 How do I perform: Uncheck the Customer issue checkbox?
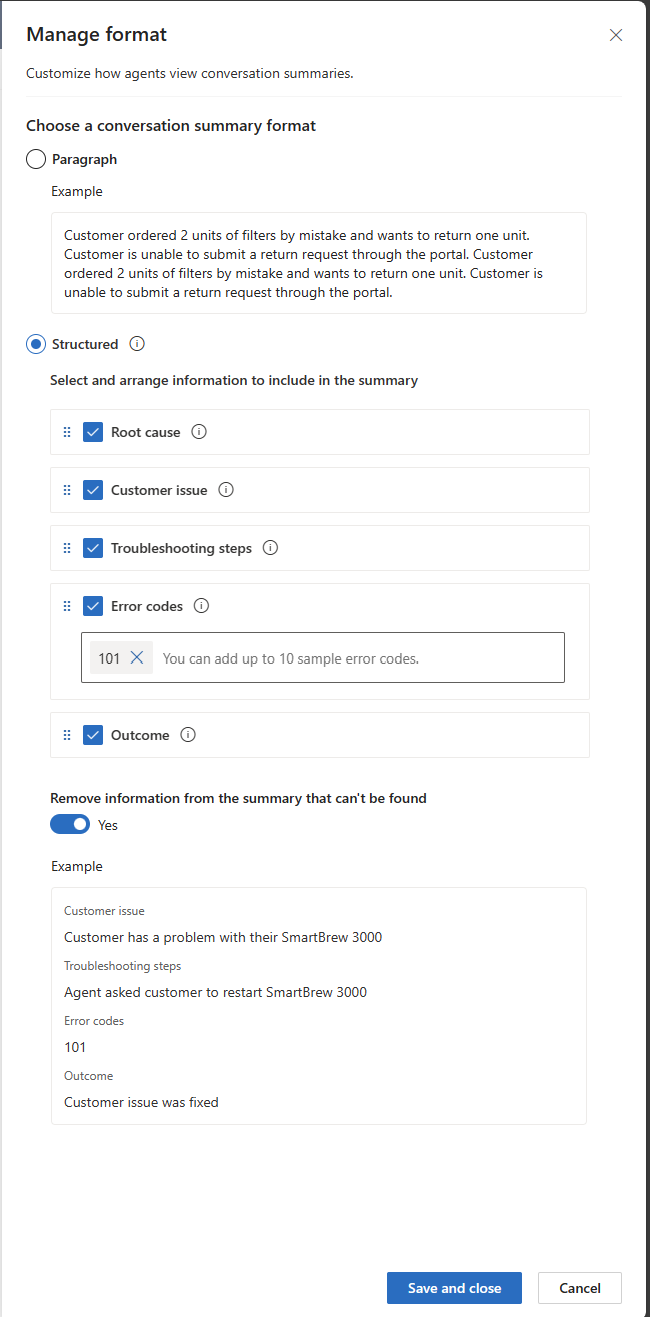click(x=93, y=490)
